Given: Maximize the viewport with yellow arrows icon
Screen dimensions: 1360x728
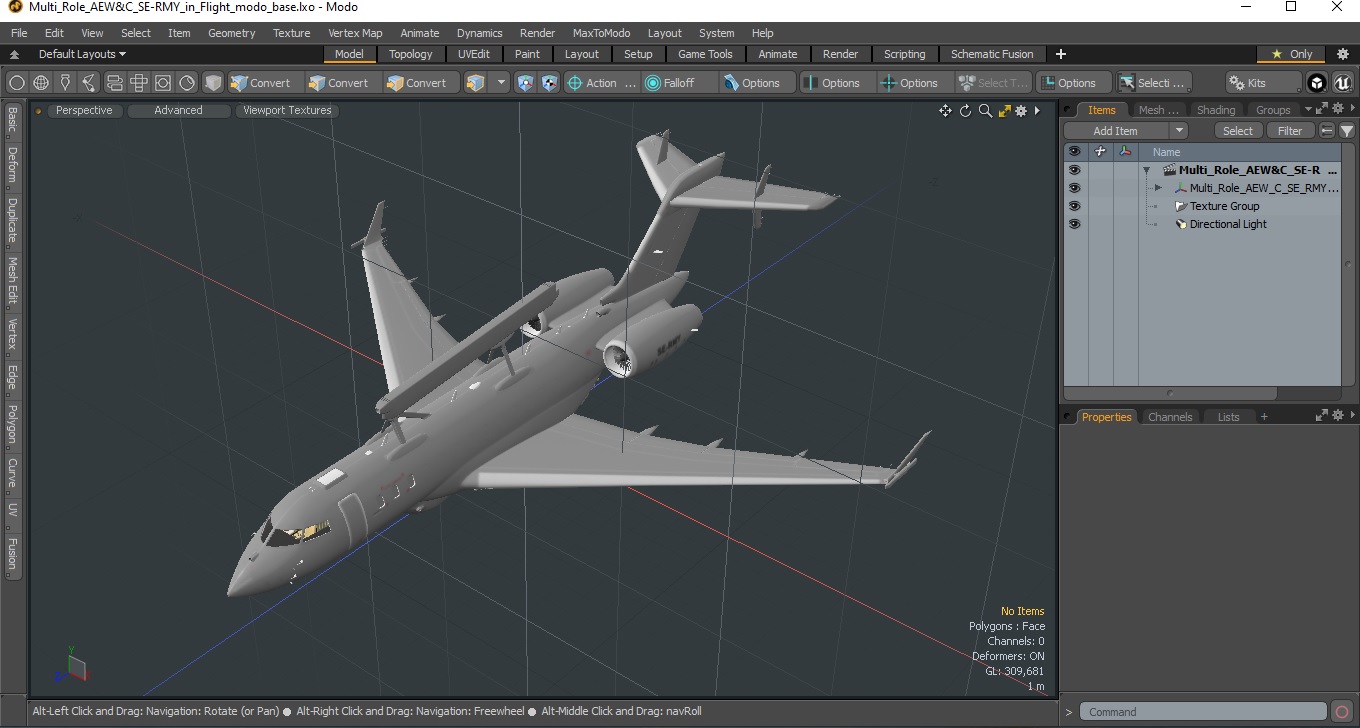Looking at the screenshot, I should pyautogui.click(x=1004, y=111).
